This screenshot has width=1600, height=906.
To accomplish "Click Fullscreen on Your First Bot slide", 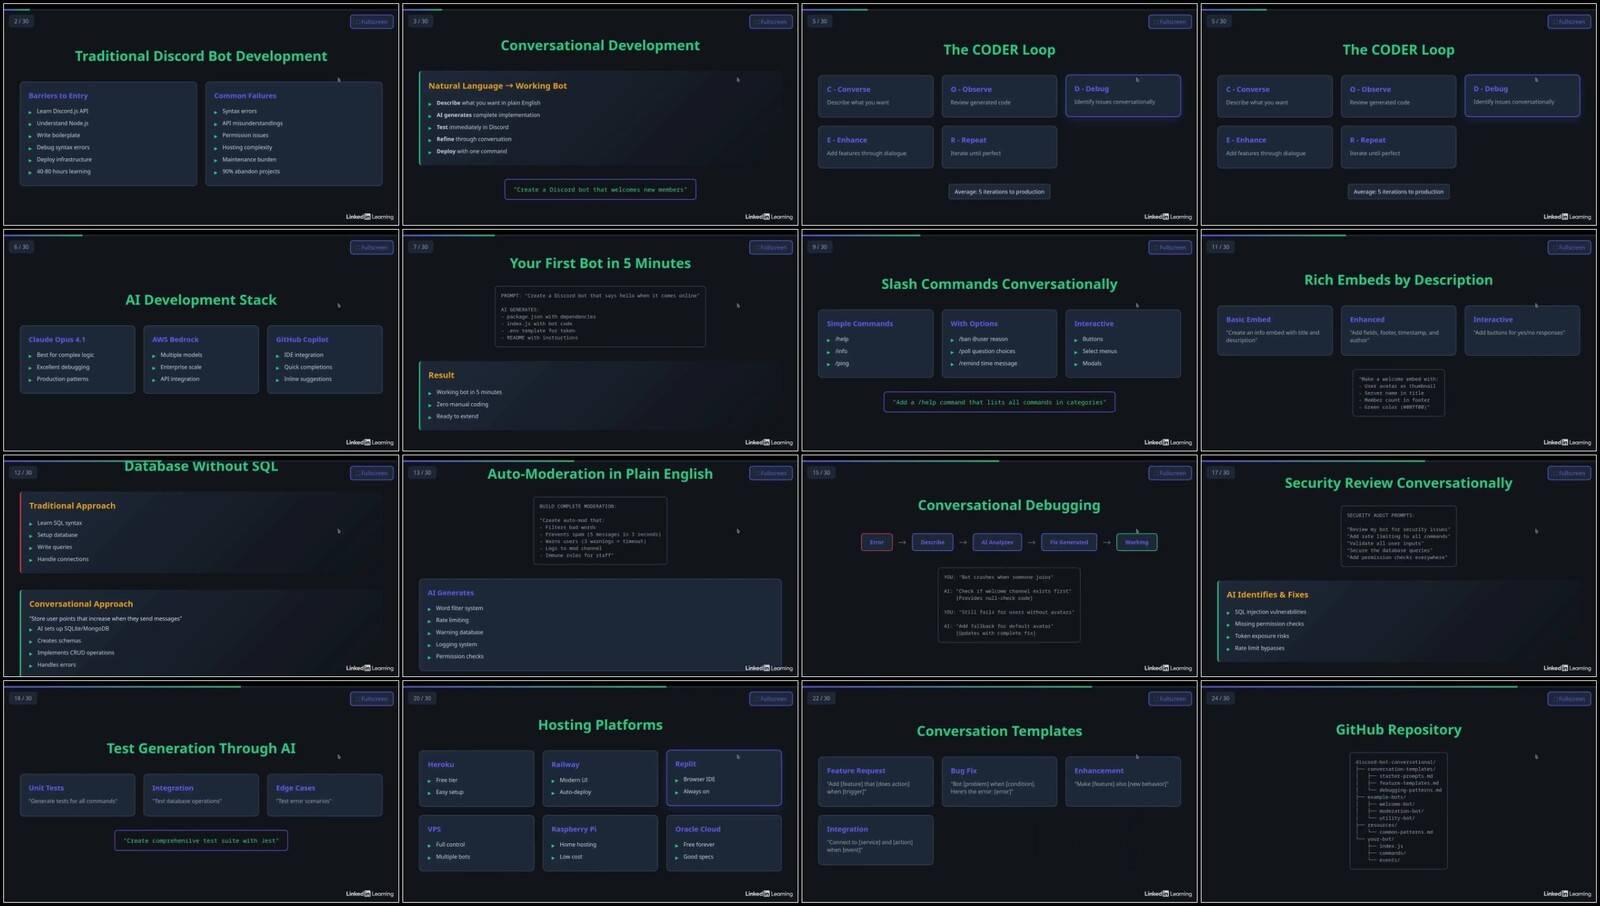I will 771,247.
